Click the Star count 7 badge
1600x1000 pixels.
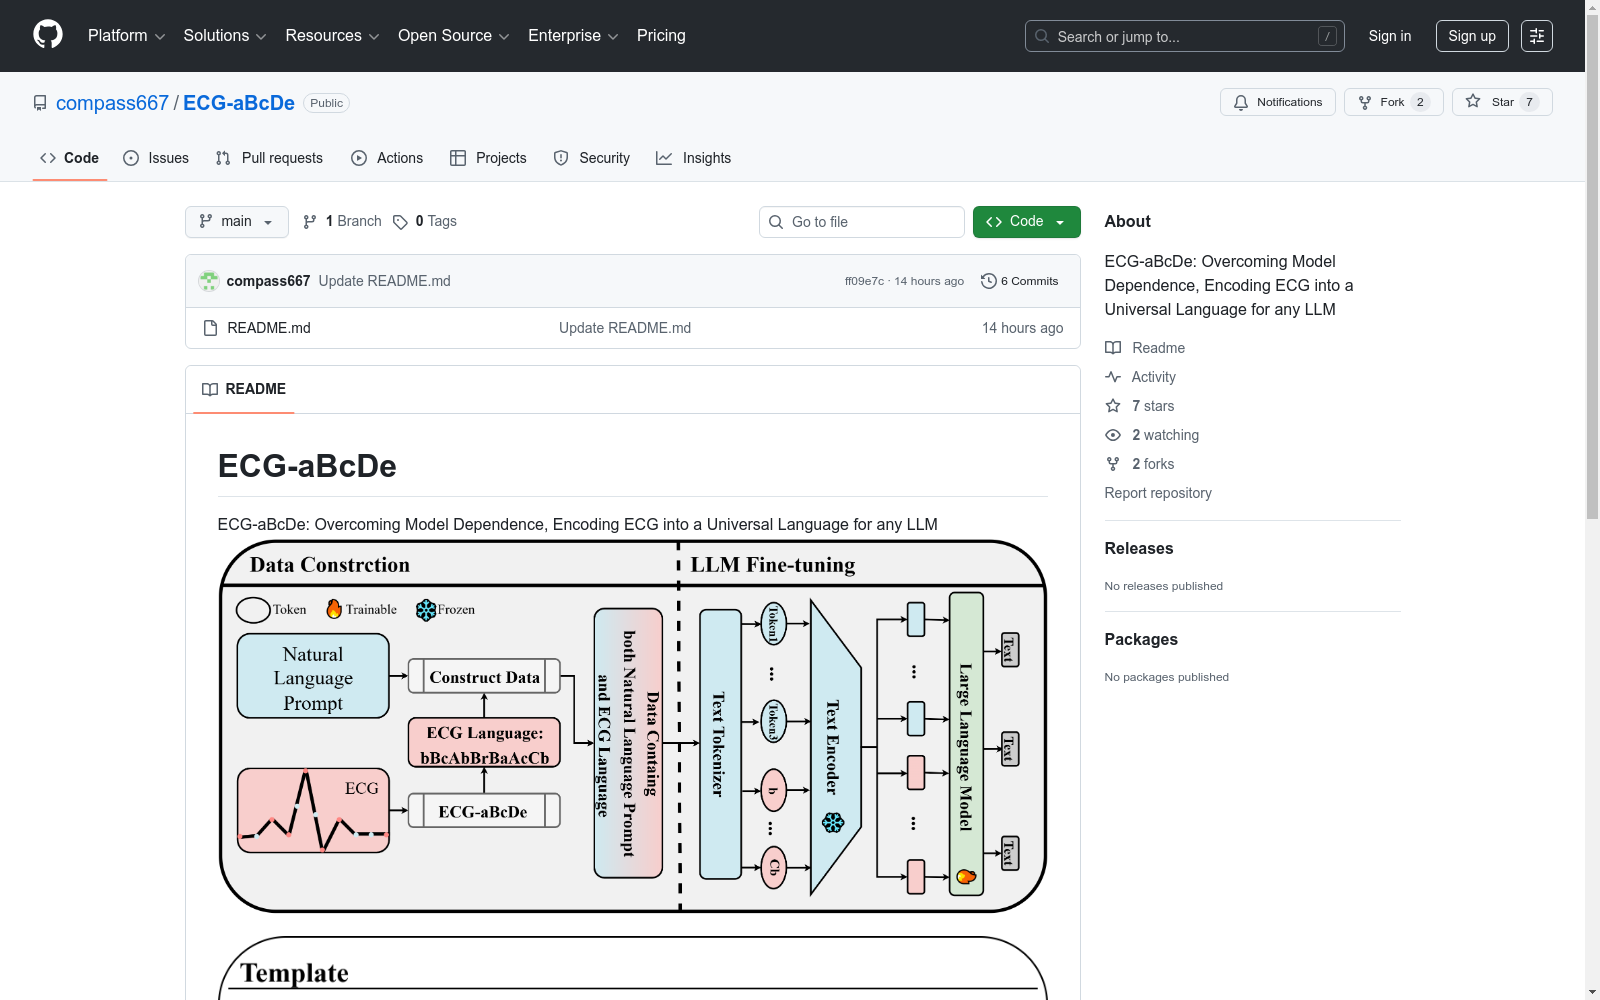[x=1529, y=102]
